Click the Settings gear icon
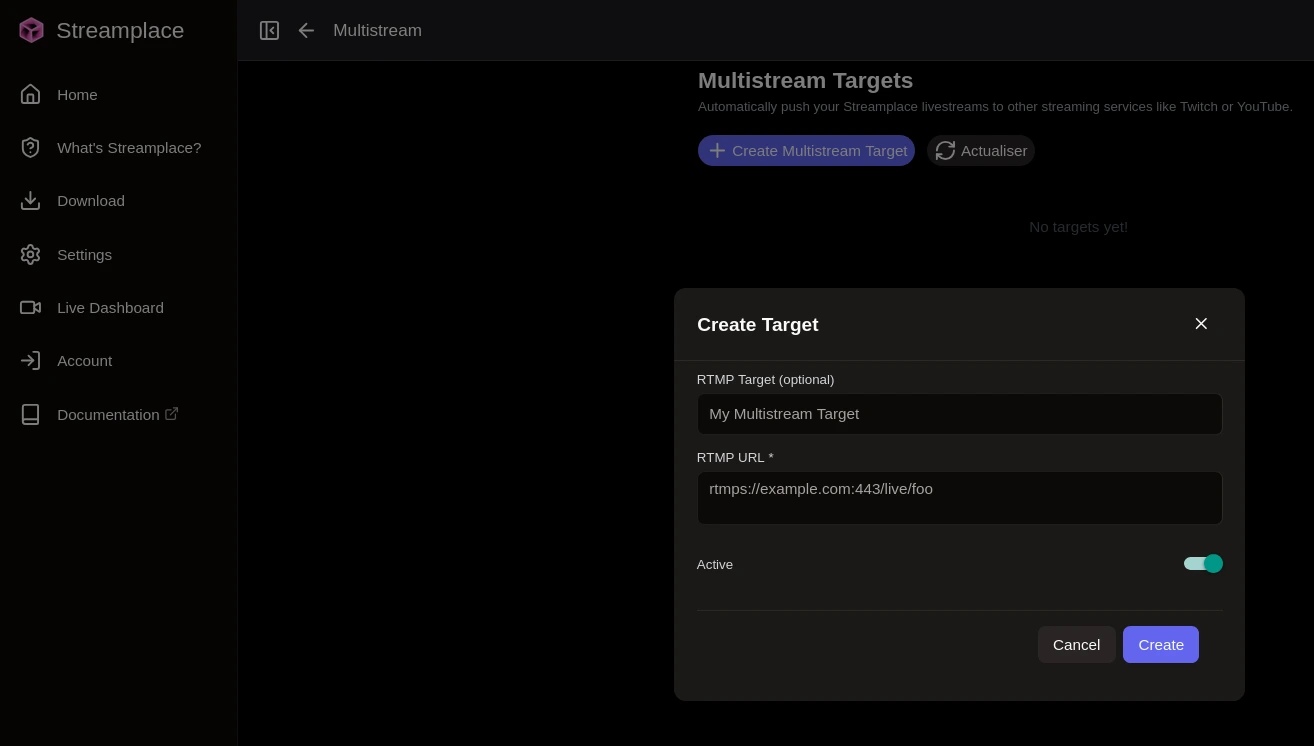Screen dimensions: 1314x746 pyautogui.click(x=30, y=254)
